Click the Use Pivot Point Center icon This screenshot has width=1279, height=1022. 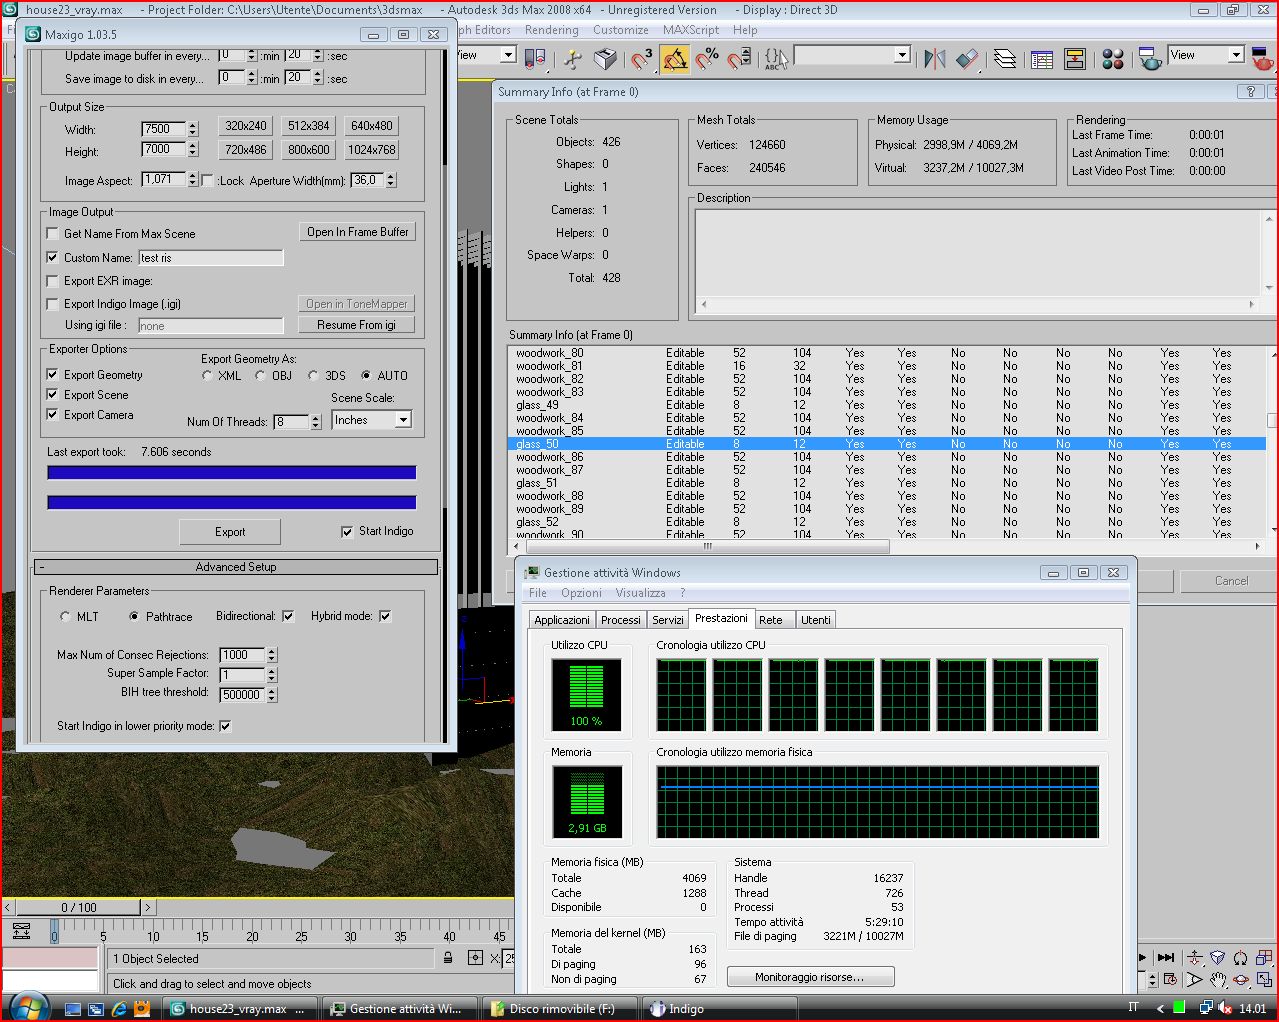(535, 59)
